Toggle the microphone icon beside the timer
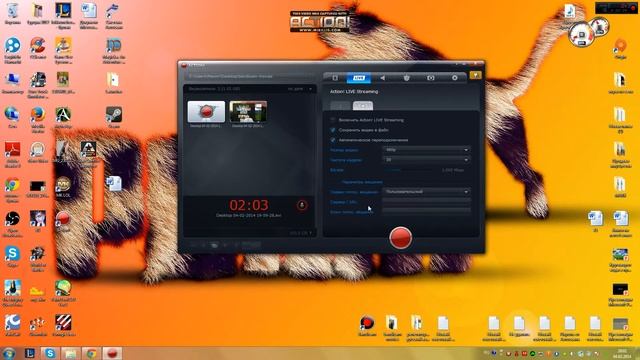 pos(302,205)
